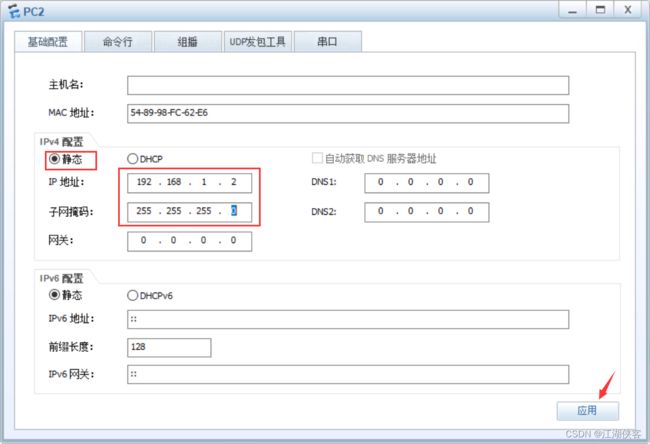Select the DHCPv6 radio button

133,296
